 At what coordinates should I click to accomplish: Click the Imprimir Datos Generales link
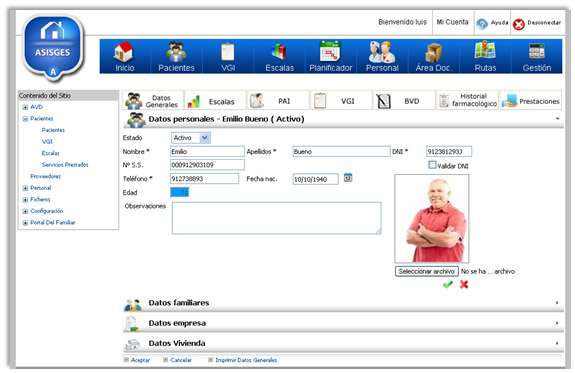coord(246,360)
